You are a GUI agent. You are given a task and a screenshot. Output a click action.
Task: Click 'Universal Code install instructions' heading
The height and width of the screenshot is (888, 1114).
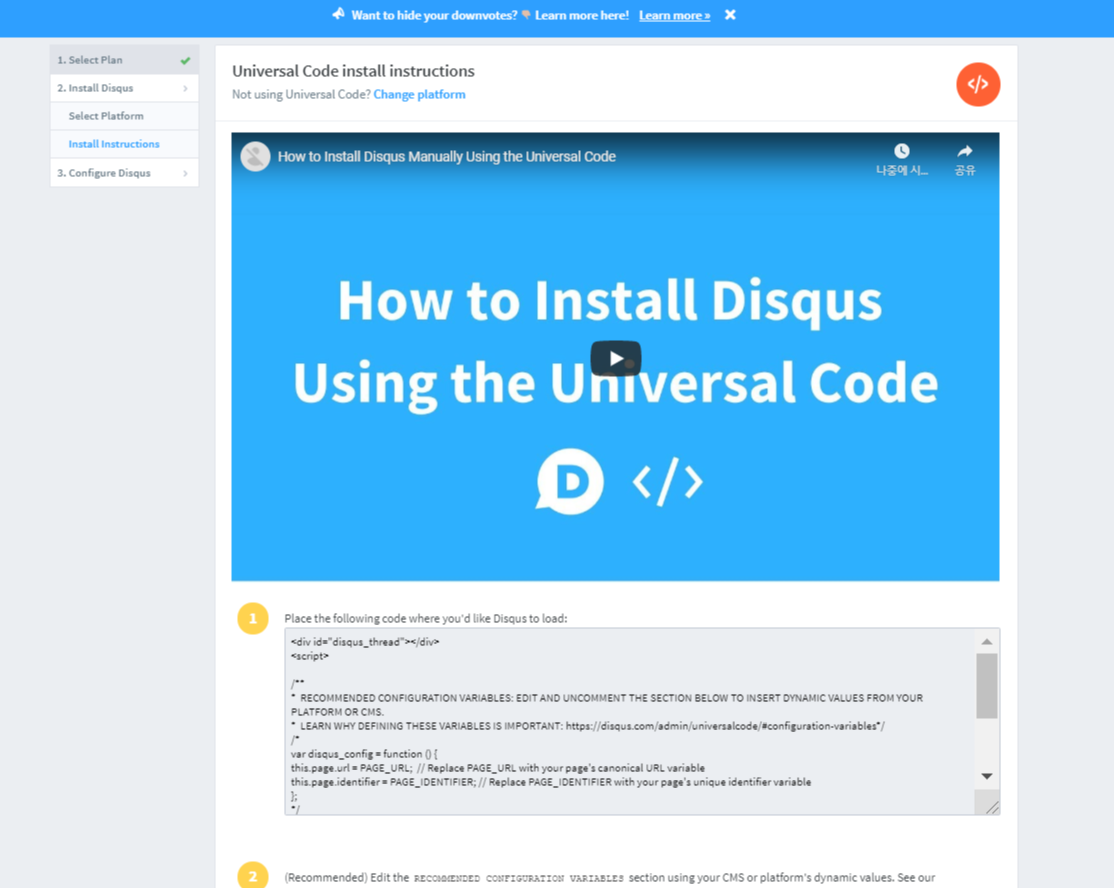pos(353,71)
